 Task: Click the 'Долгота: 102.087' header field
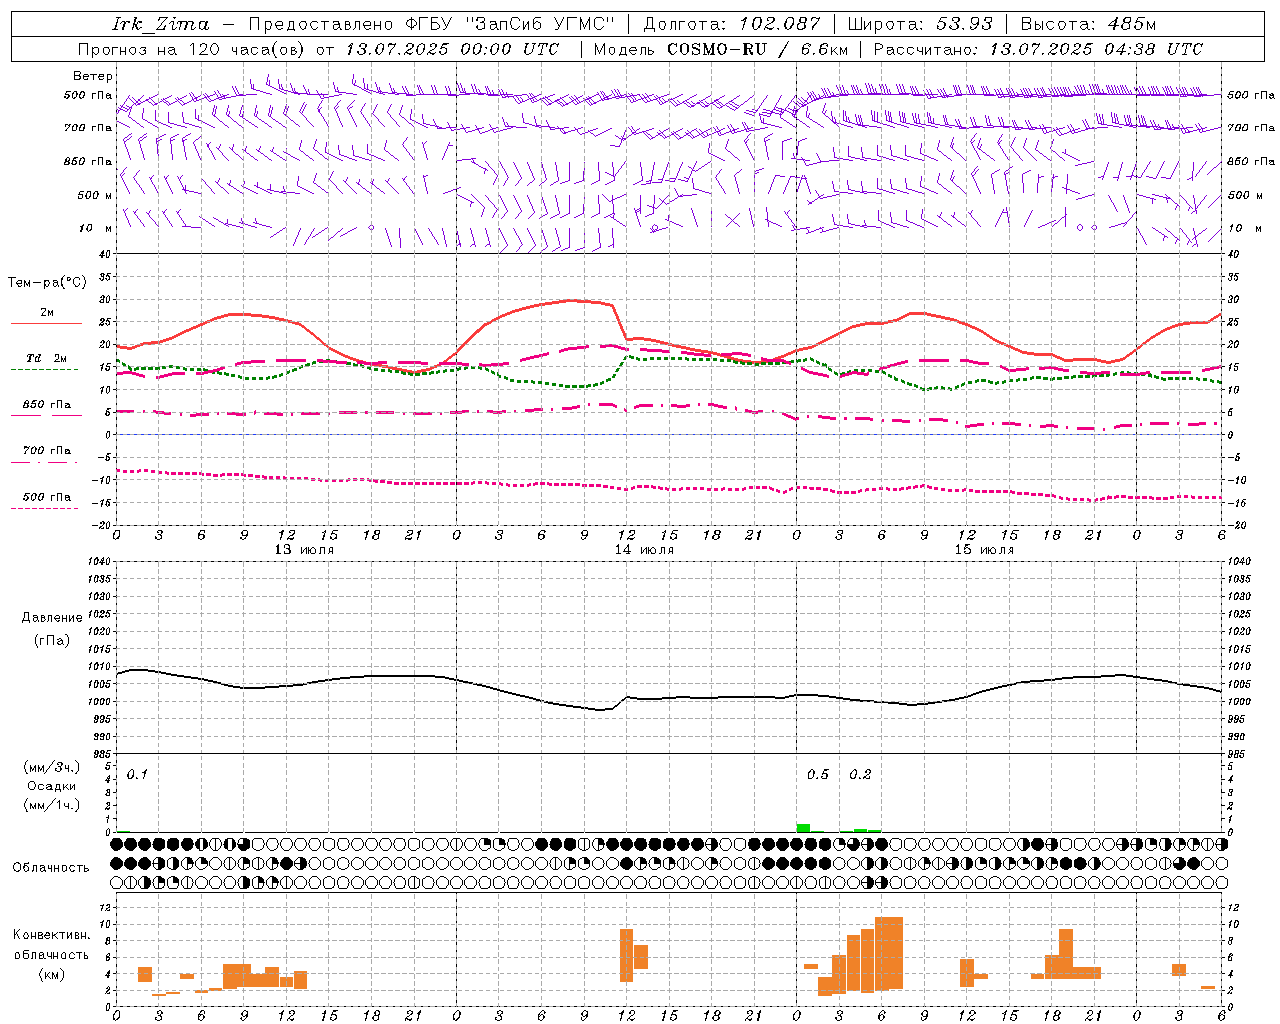(731, 24)
